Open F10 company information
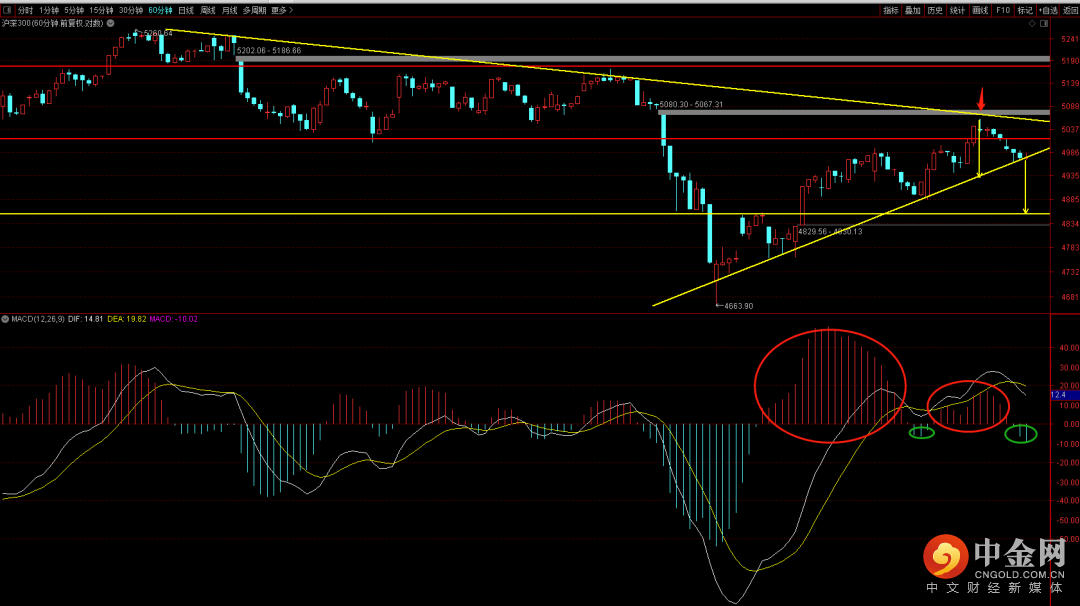 click(x=1003, y=10)
